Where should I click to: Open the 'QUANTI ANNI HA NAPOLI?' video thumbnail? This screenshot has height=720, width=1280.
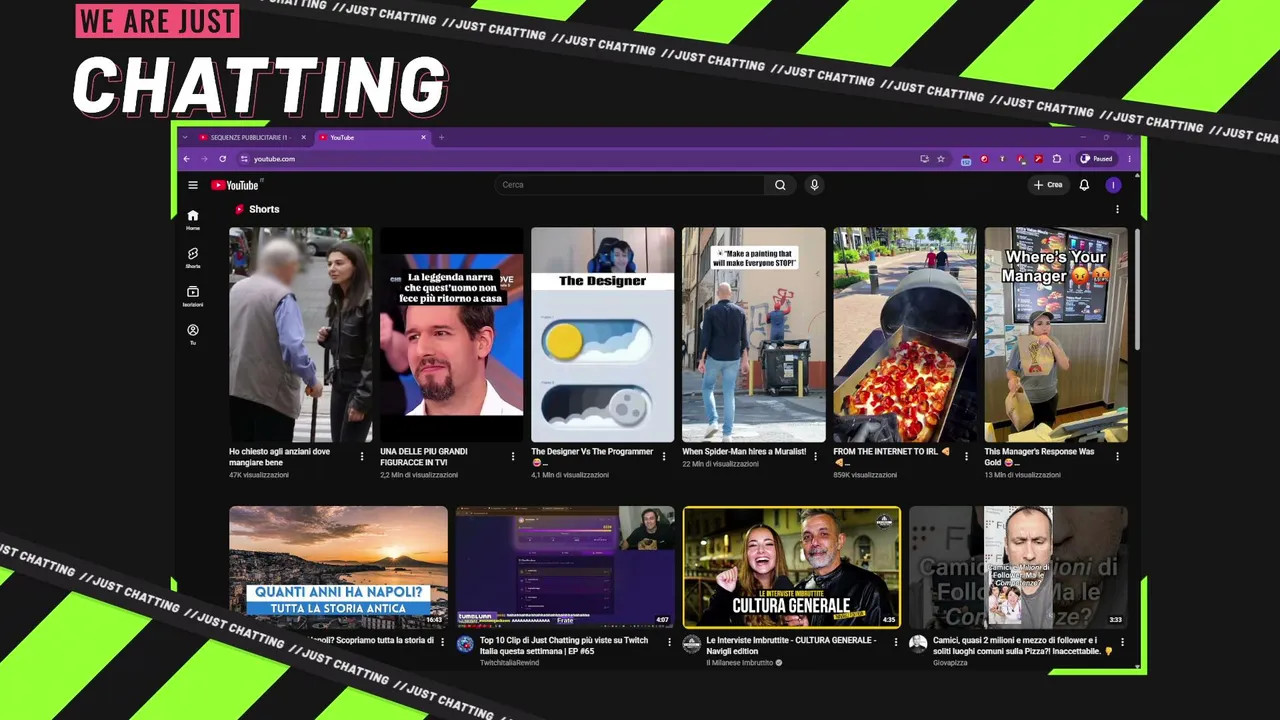click(x=338, y=567)
